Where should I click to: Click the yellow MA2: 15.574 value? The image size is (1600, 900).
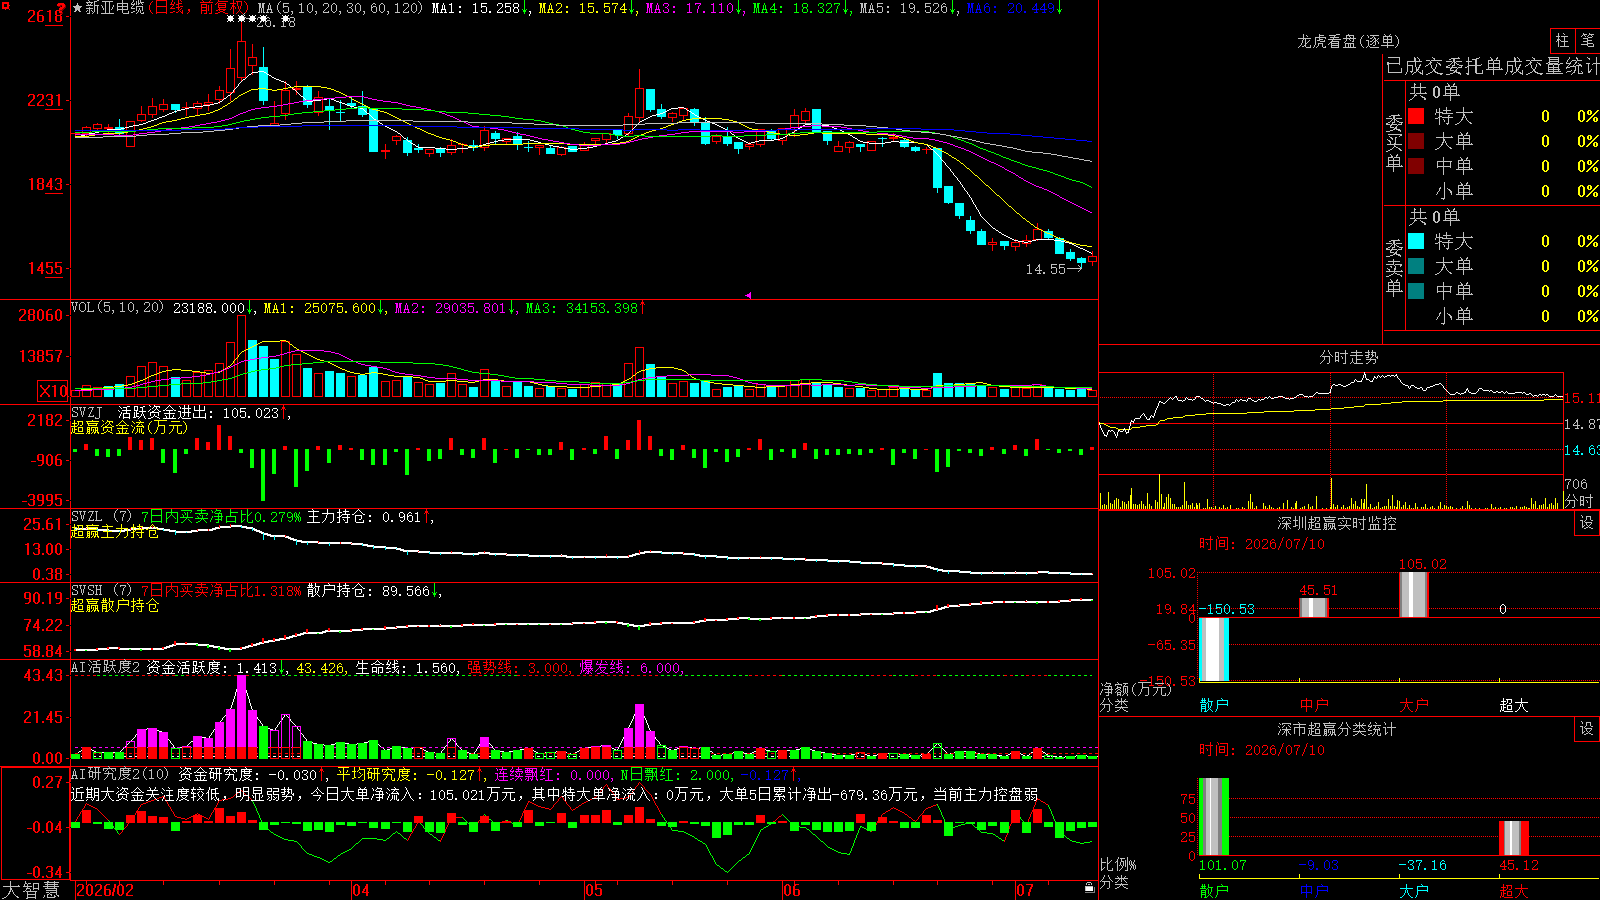coord(587,8)
